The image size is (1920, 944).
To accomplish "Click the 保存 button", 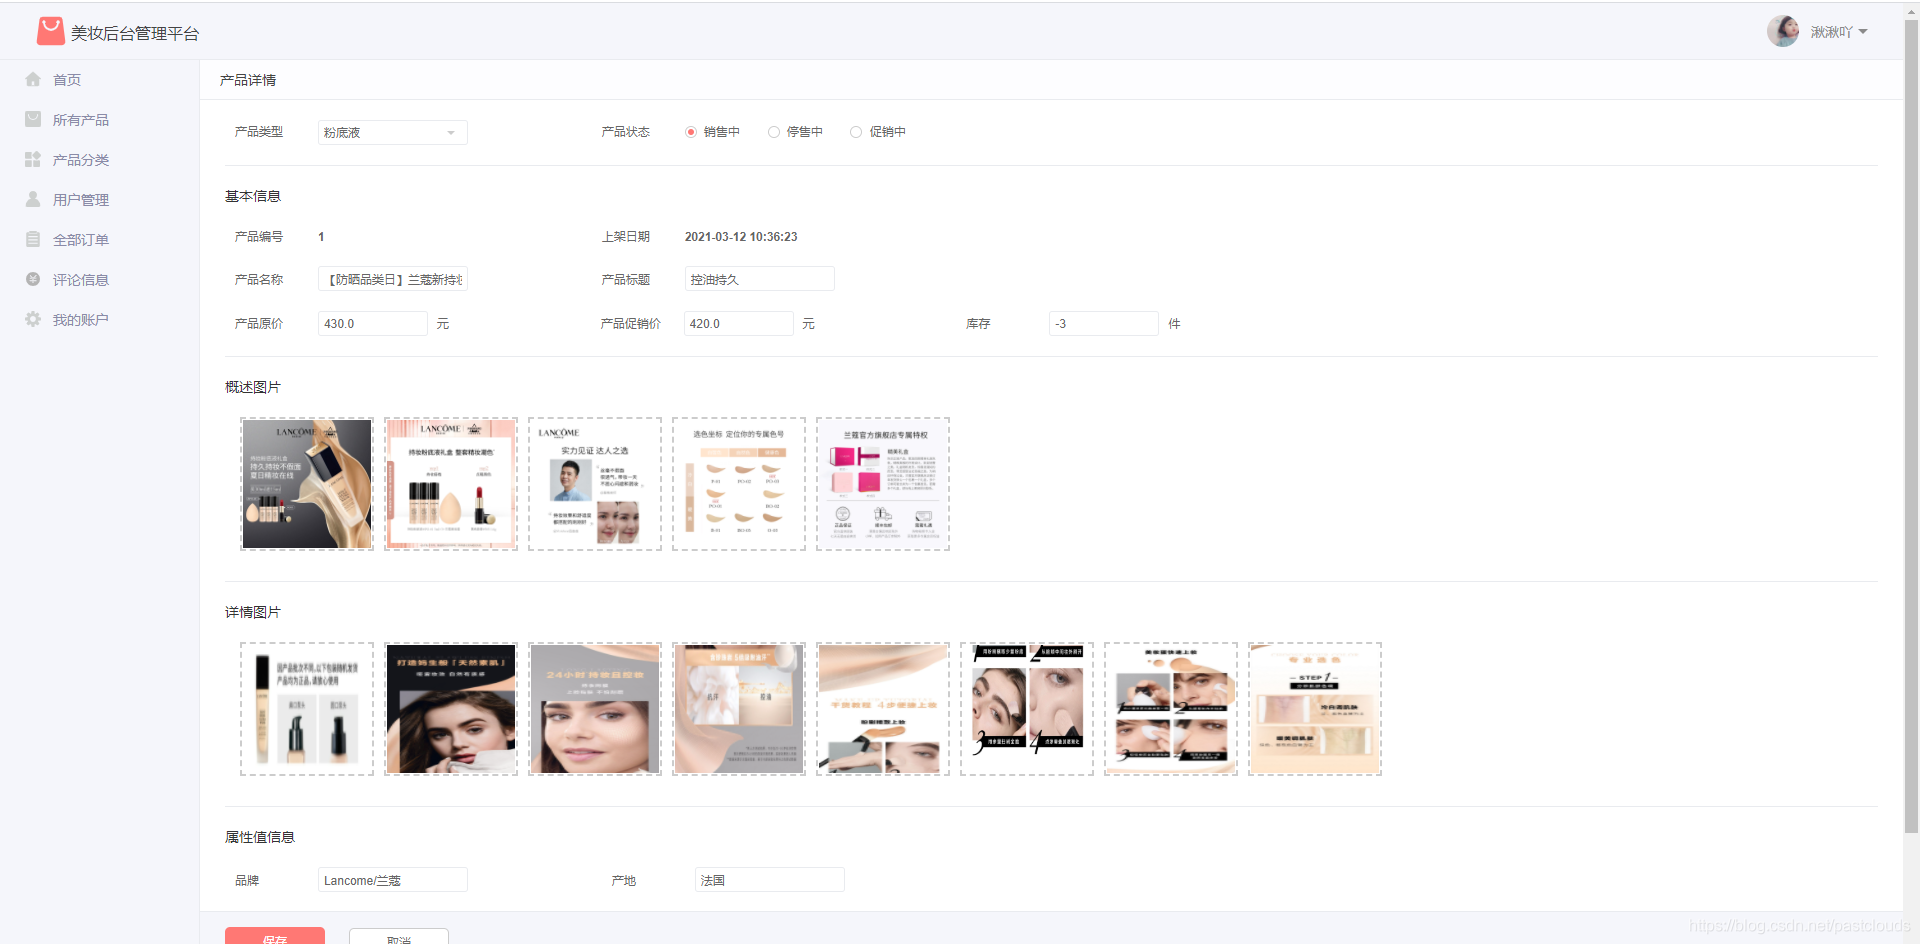I will (x=275, y=936).
